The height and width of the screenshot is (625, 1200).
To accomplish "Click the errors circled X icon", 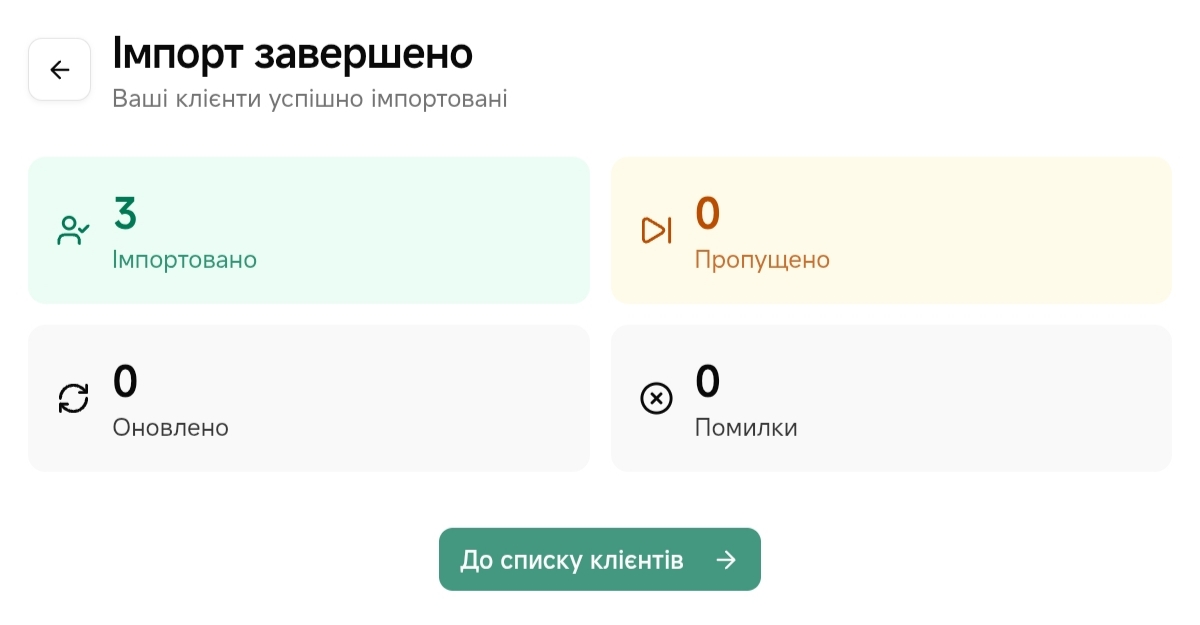I will [x=656, y=399].
